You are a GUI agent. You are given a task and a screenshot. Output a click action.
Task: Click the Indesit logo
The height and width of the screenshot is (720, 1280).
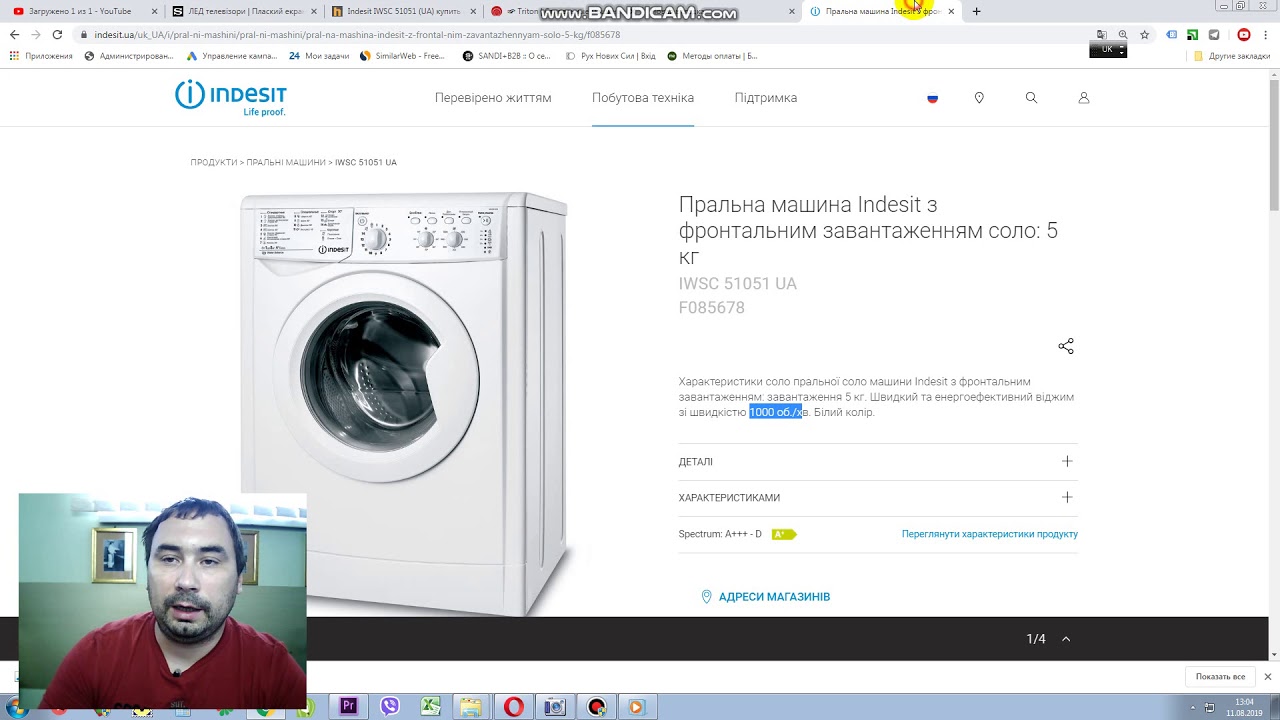[231, 97]
